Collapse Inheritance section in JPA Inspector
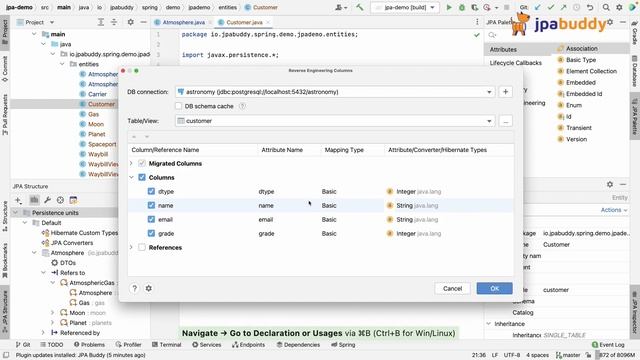This screenshot has height=360, width=640. tap(489, 324)
